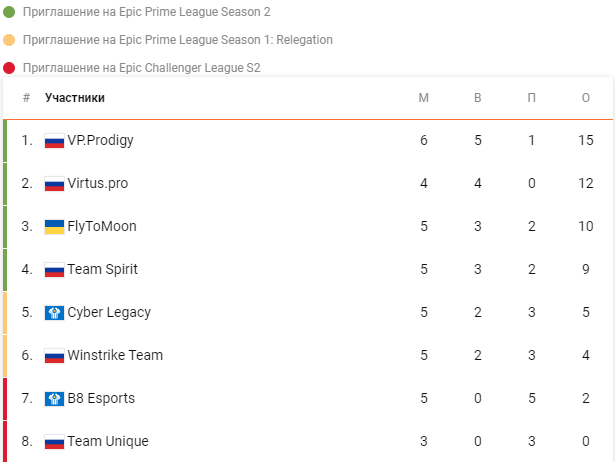
Task: Select the Cyber Legacy team name
Action: click(109, 312)
